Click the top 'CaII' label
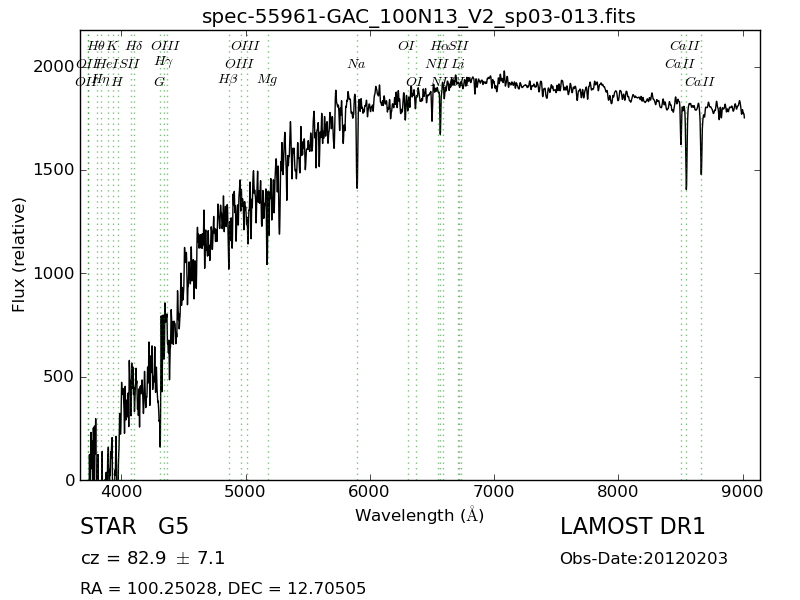800x600 pixels. point(684,46)
